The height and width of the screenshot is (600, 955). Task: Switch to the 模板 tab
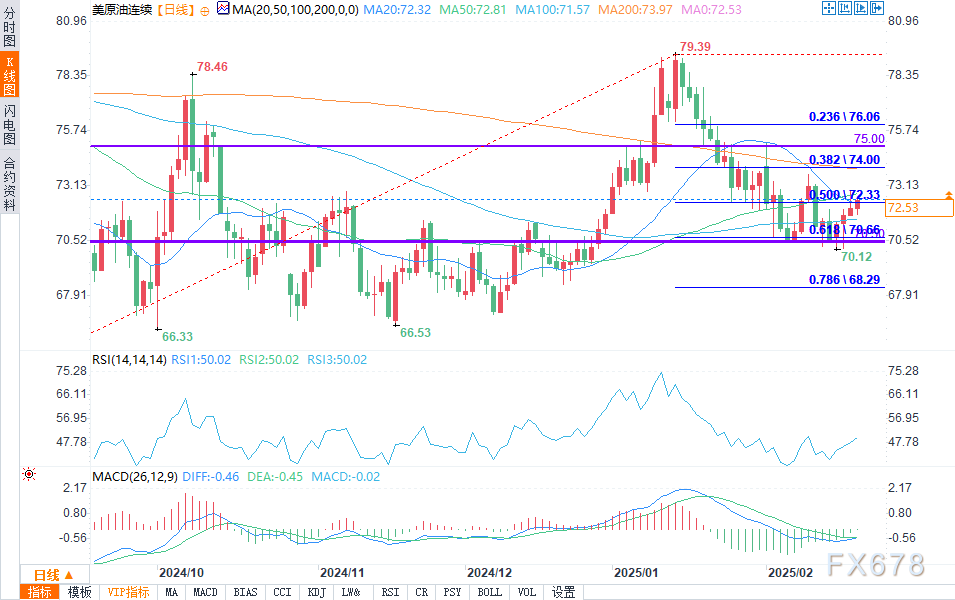pos(79,592)
